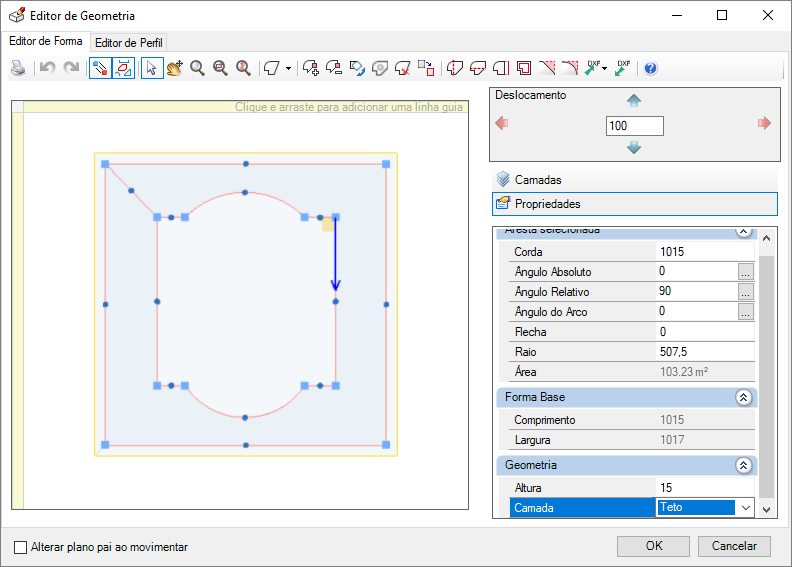Image resolution: width=792 pixels, height=567 pixels.
Task: Open the blue help question mark icon
Action: pyautogui.click(x=651, y=68)
